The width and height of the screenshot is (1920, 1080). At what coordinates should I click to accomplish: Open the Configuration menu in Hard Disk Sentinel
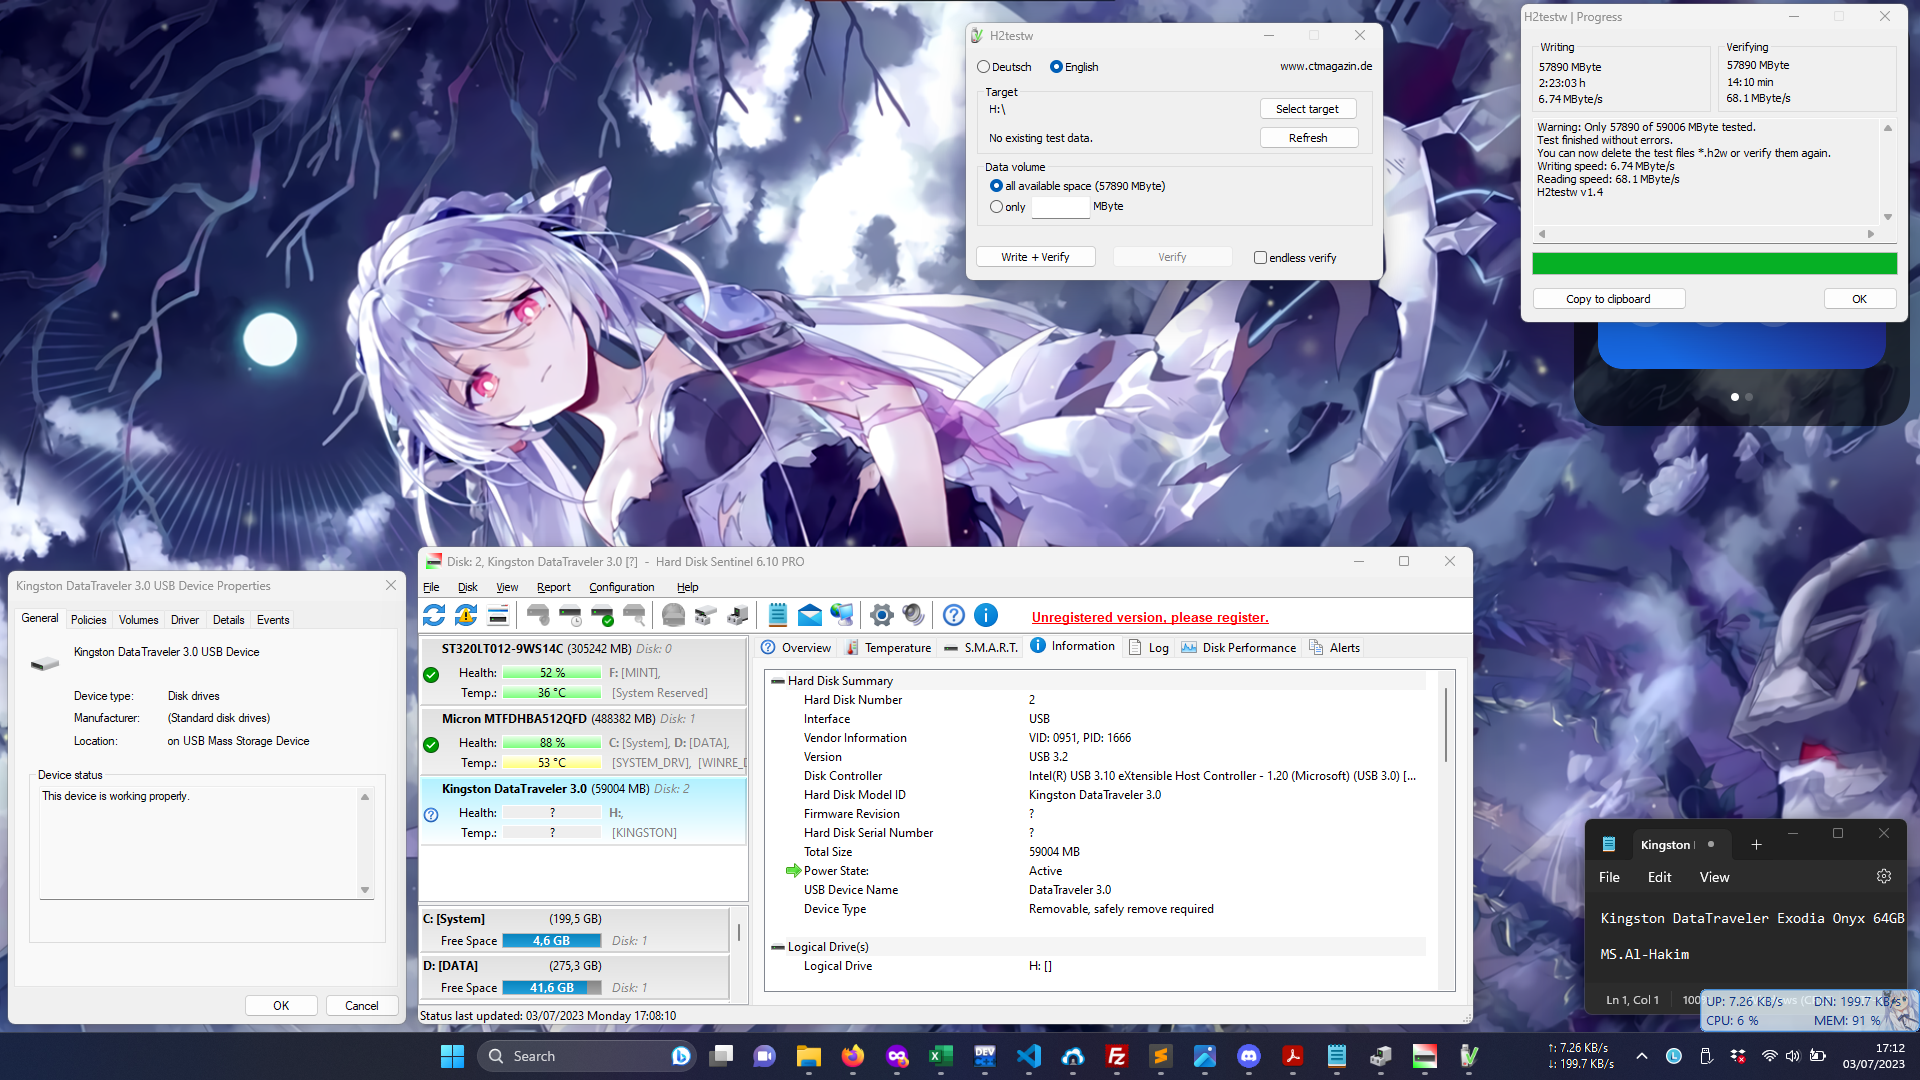click(x=621, y=587)
